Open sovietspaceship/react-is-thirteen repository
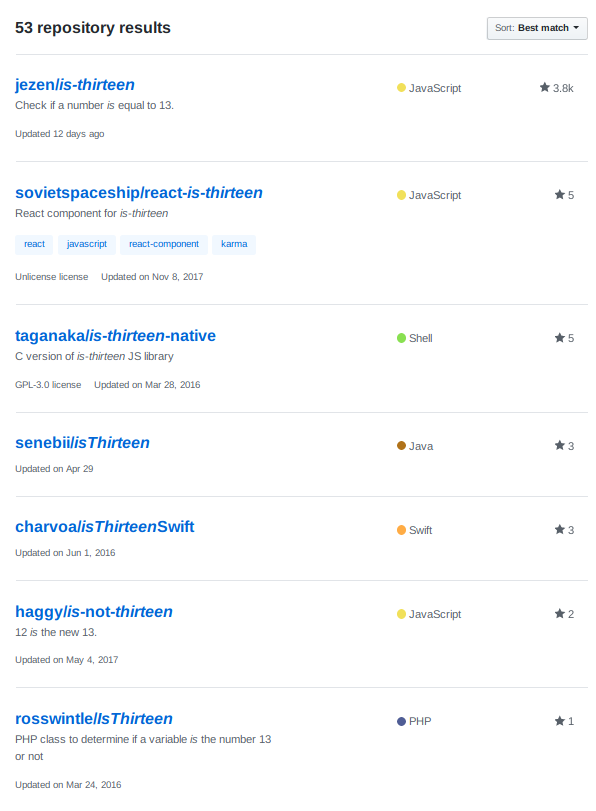The image size is (596, 811). [x=139, y=193]
